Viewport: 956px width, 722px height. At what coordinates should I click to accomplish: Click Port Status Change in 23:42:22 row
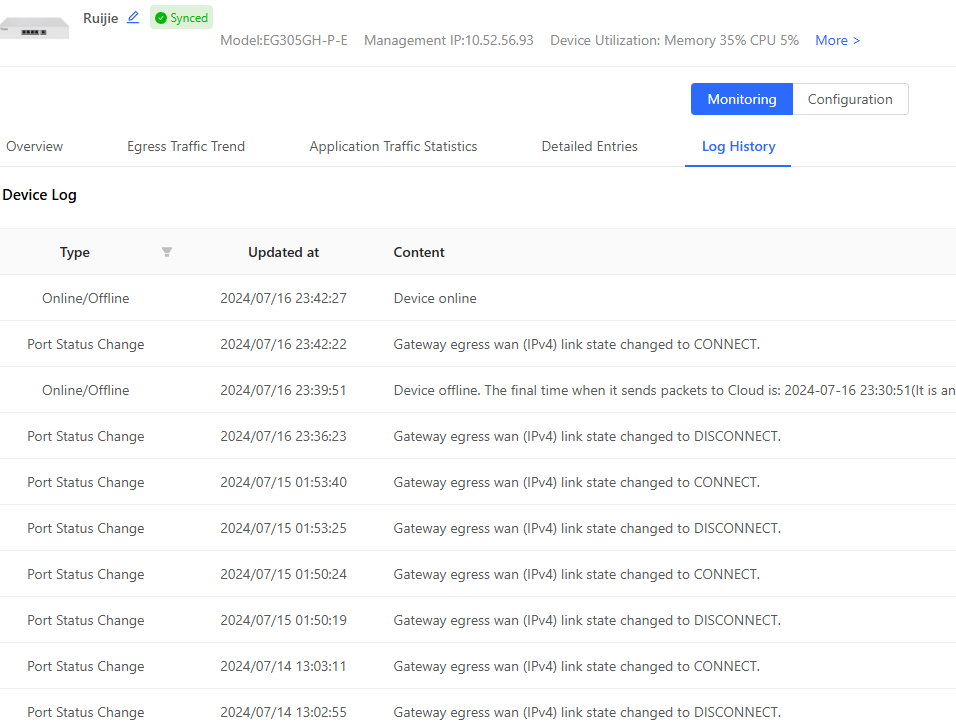click(85, 345)
